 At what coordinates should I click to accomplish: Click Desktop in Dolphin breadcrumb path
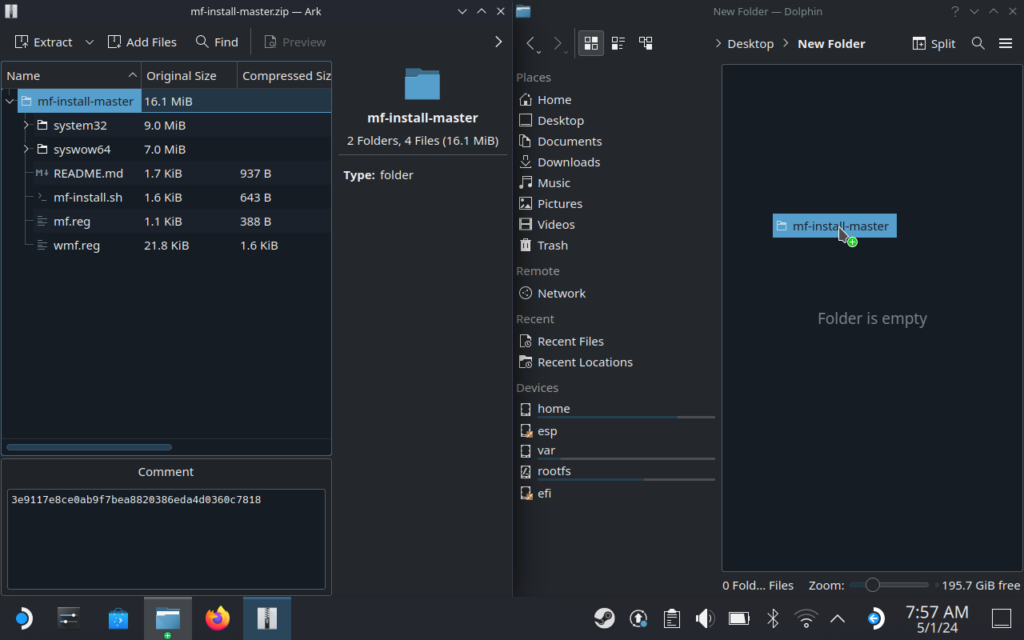(750, 44)
